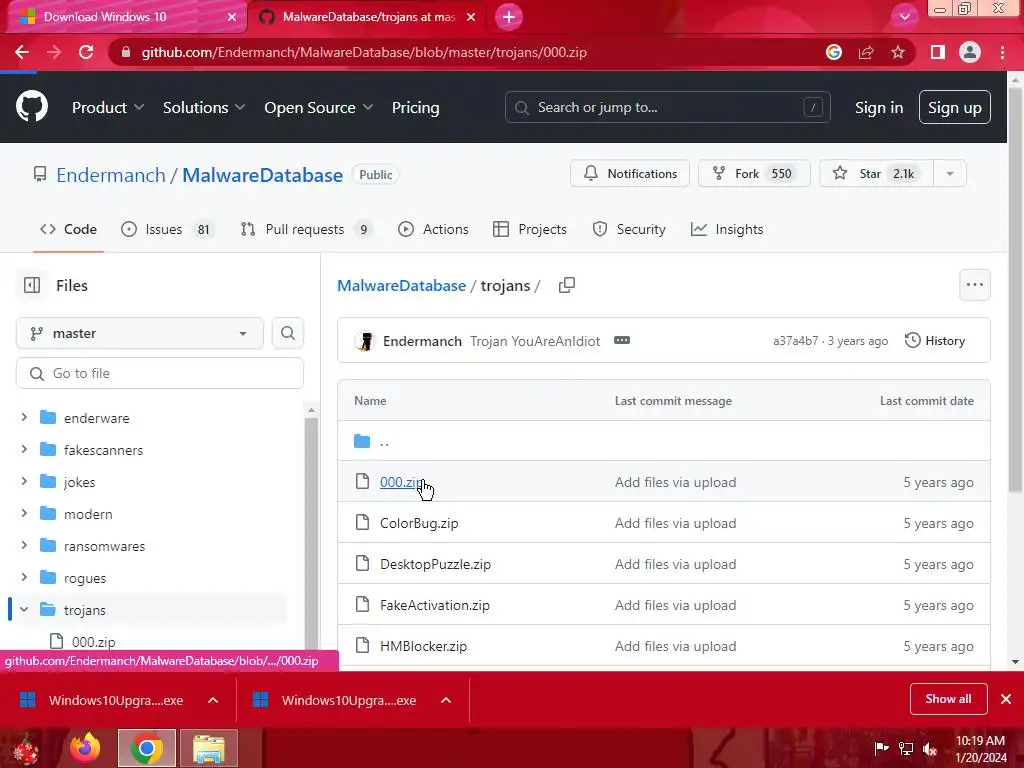Open second Windows10Upgra download options arrow

(446, 700)
